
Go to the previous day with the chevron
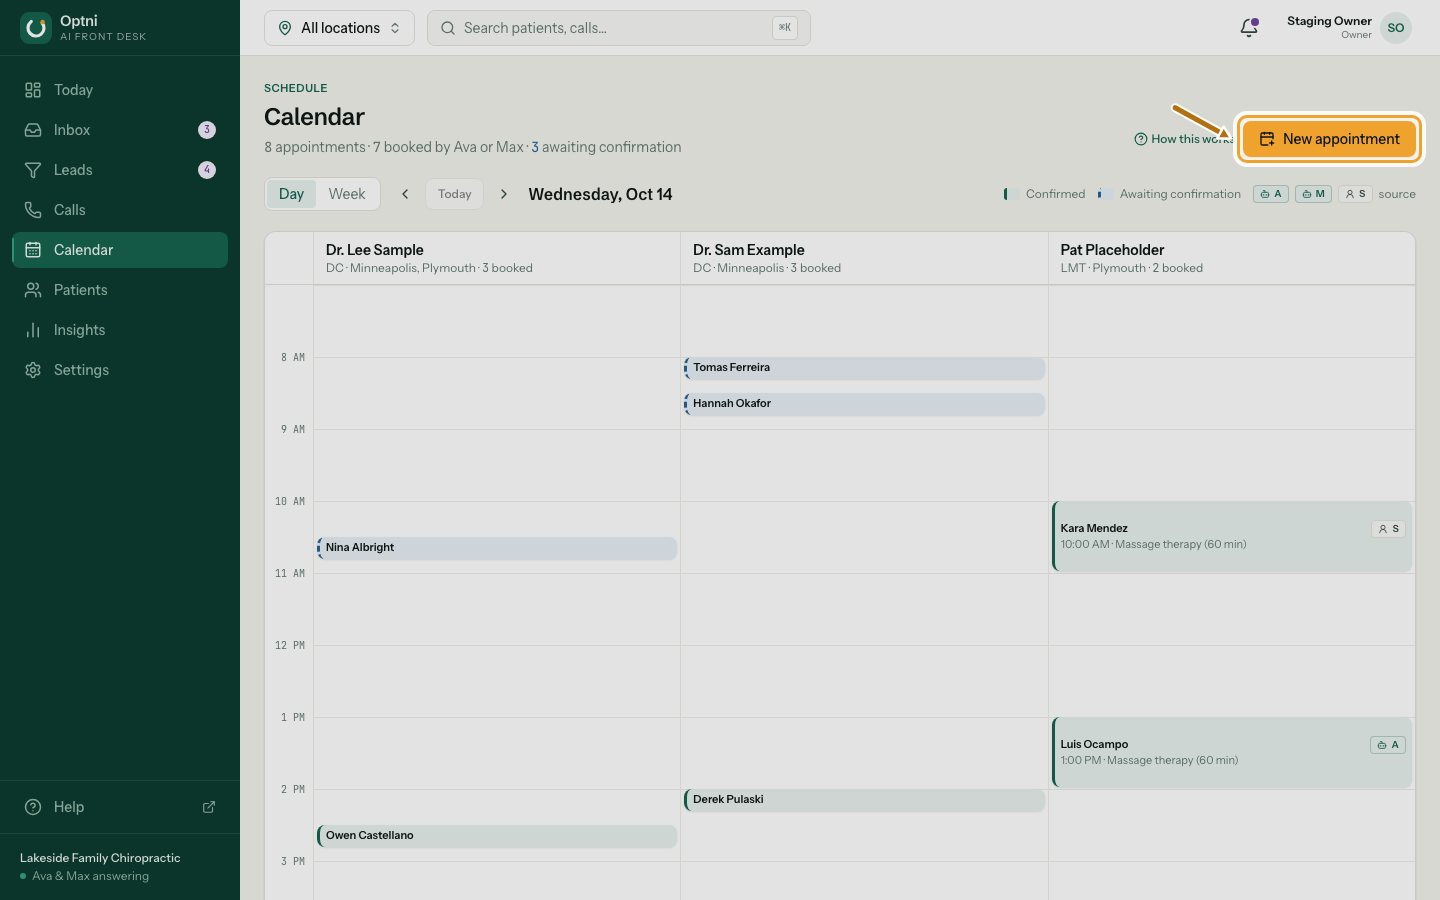[x=405, y=194]
